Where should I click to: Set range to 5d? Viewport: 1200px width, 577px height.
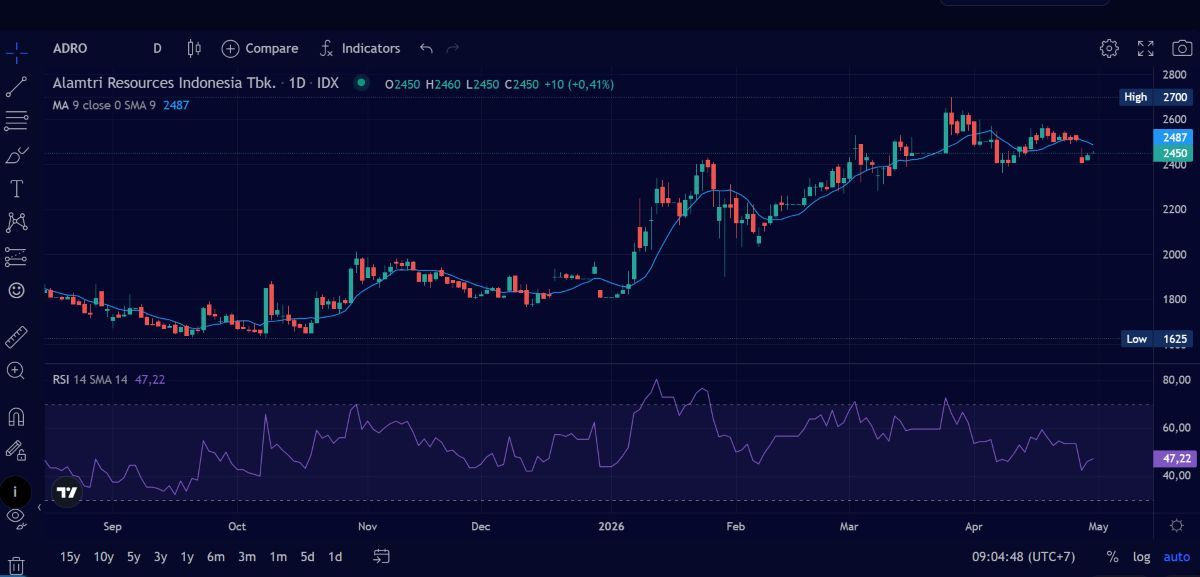308,556
